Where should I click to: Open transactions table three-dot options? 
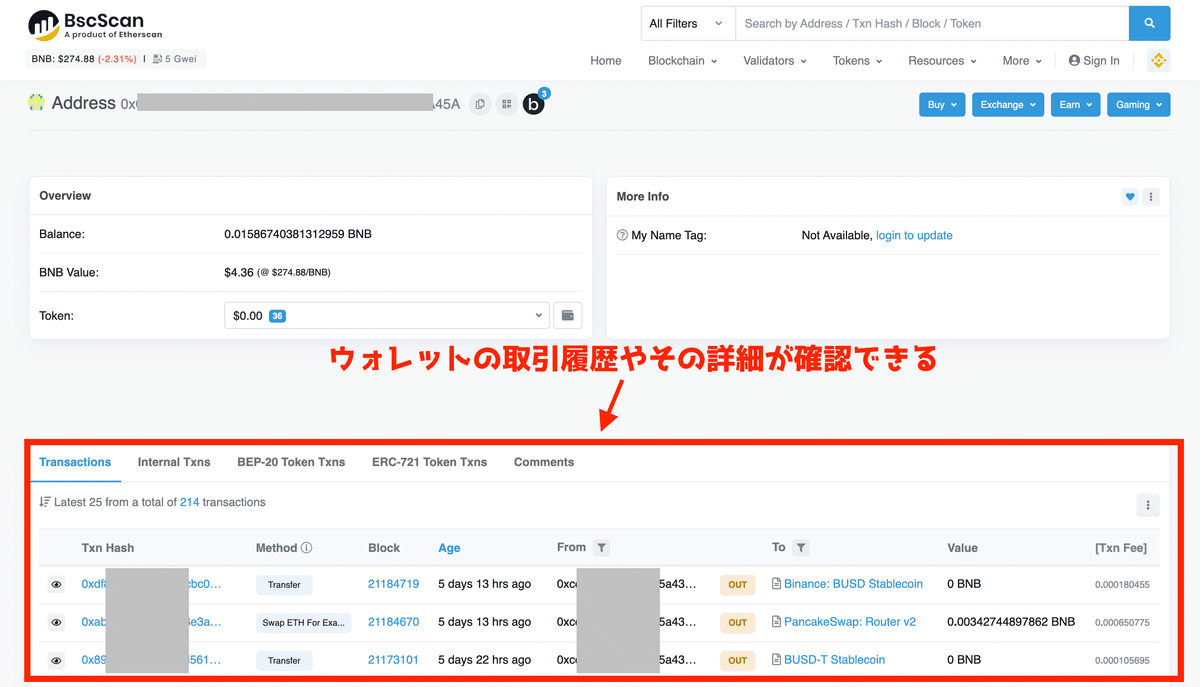(x=1148, y=505)
